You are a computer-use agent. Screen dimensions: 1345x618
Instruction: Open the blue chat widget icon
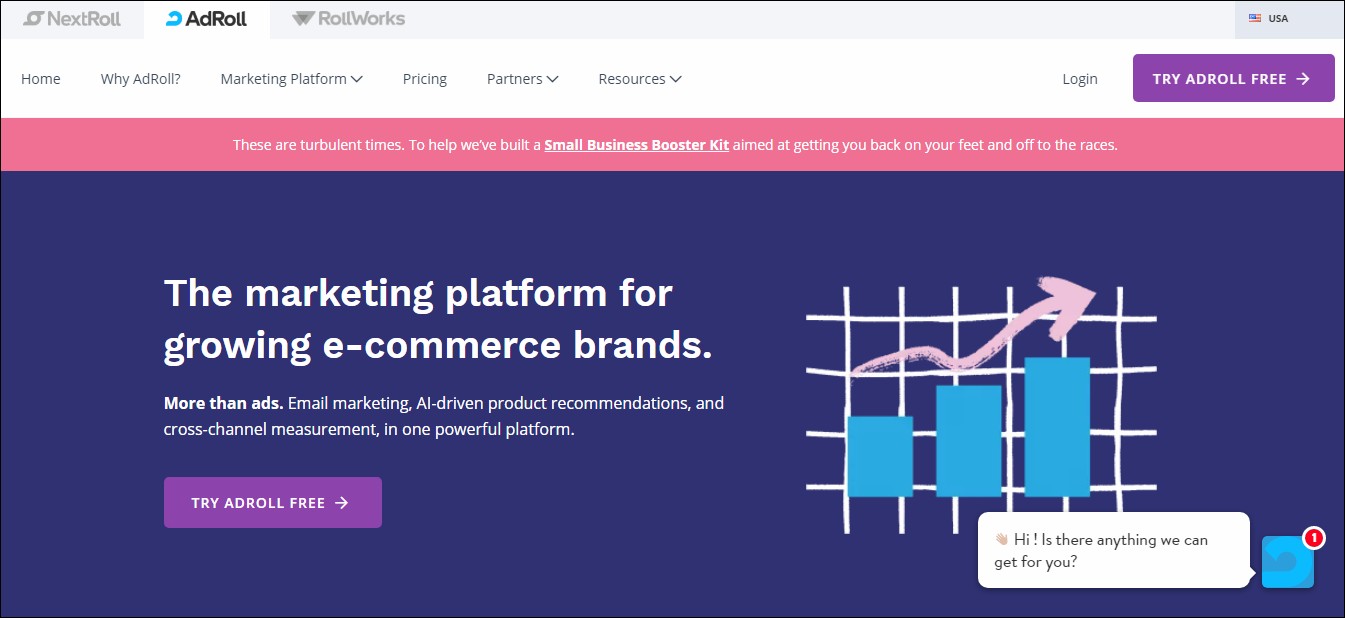(x=1287, y=562)
